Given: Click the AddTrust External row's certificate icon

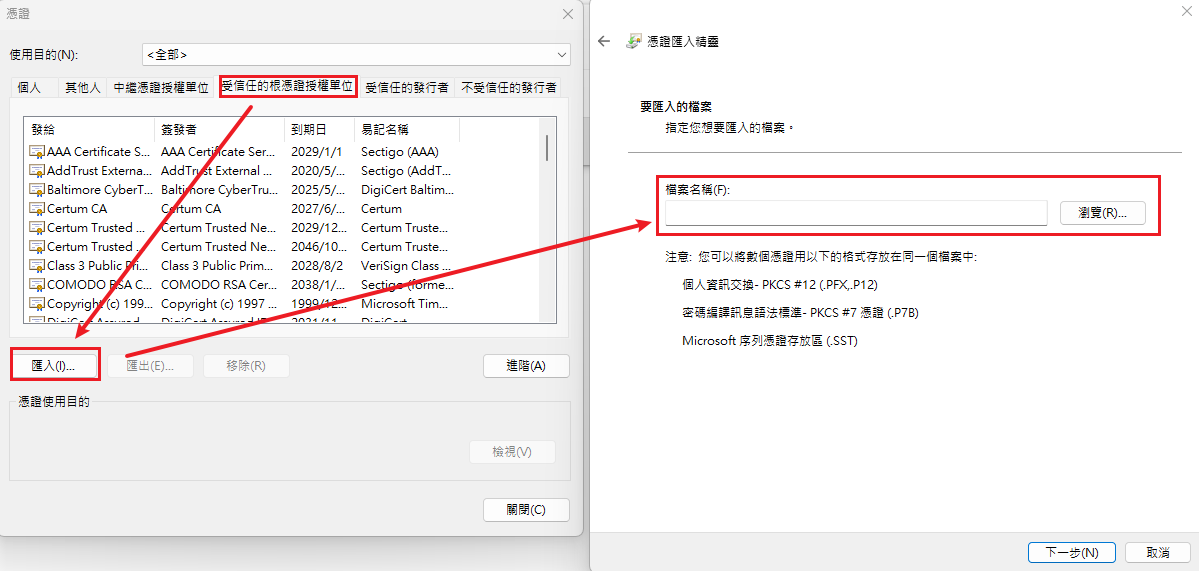Looking at the screenshot, I should tap(37, 170).
